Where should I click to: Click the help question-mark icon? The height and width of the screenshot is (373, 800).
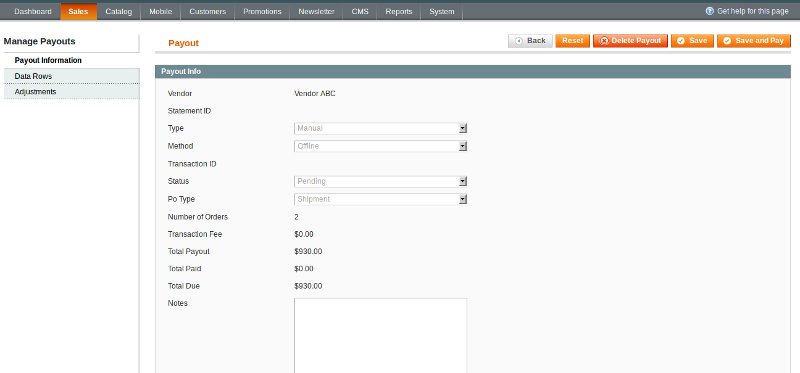pyautogui.click(x=710, y=11)
